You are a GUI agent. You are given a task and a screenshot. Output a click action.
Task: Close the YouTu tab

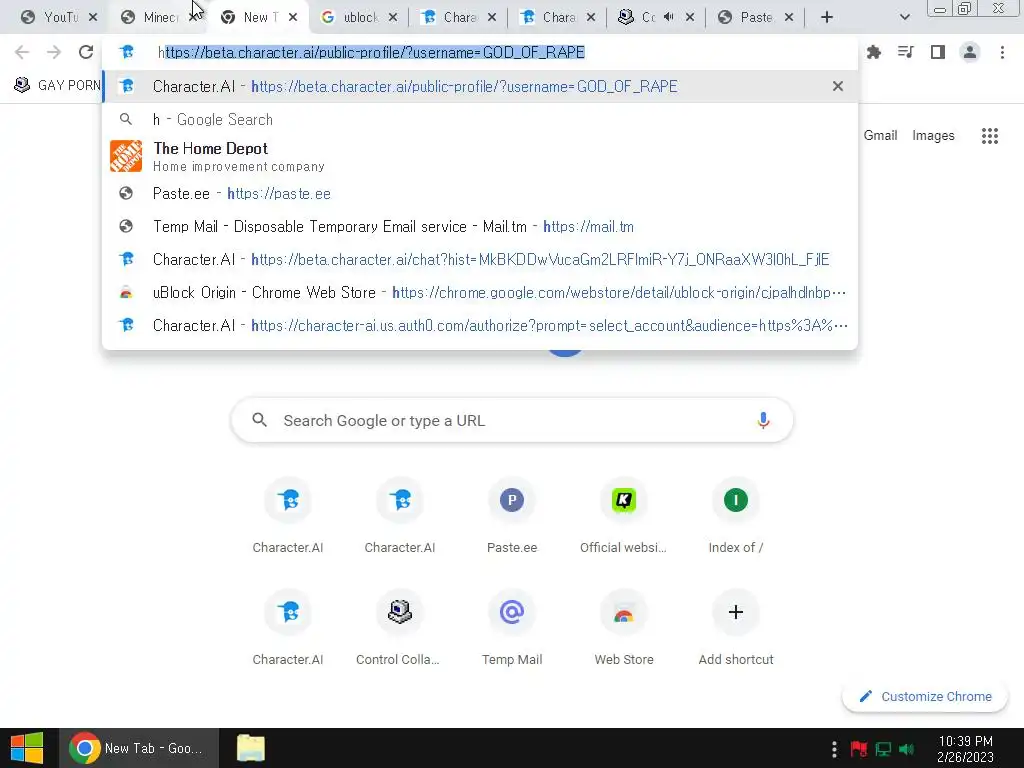click(x=93, y=18)
